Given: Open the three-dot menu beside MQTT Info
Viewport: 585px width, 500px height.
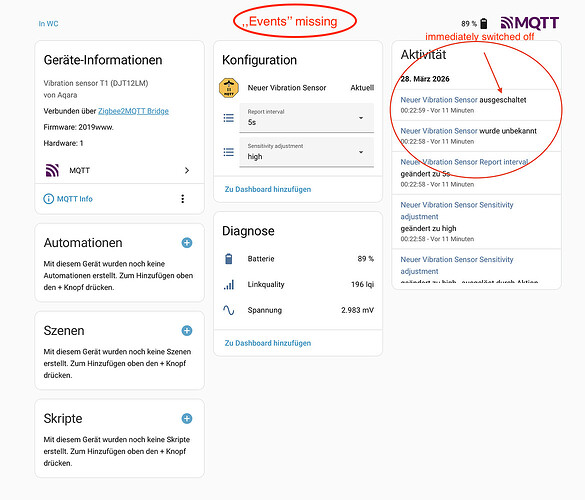Looking at the screenshot, I should pos(182,199).
